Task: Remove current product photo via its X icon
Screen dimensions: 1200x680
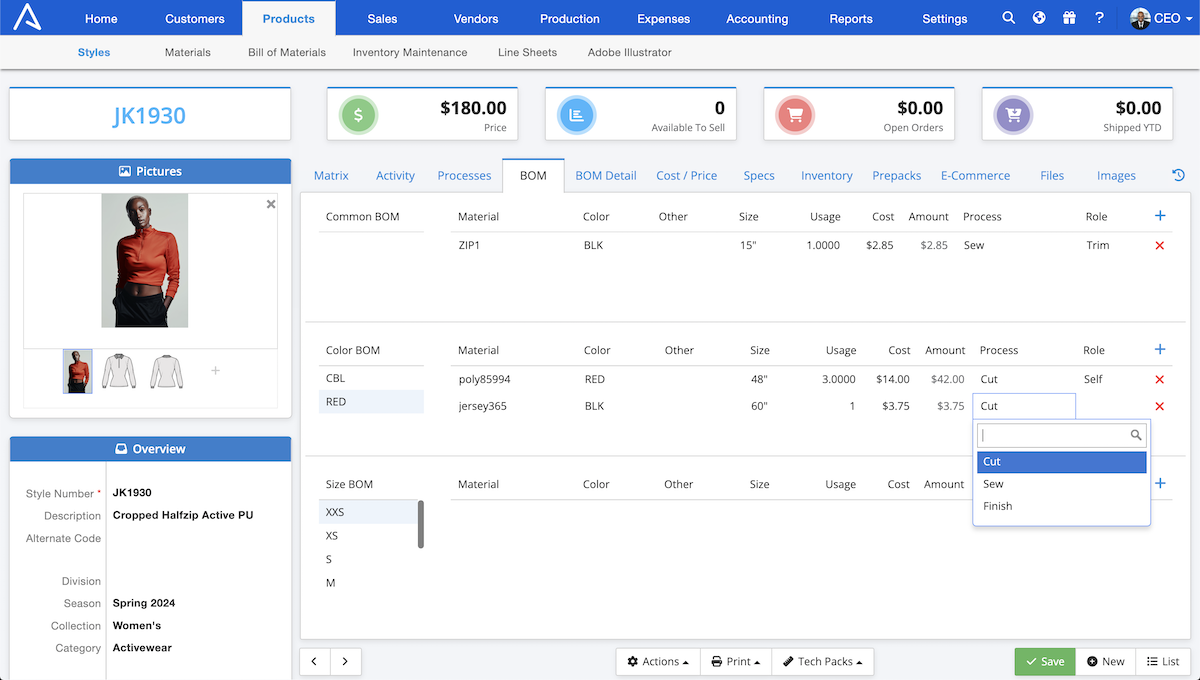Action: (270, 203)
